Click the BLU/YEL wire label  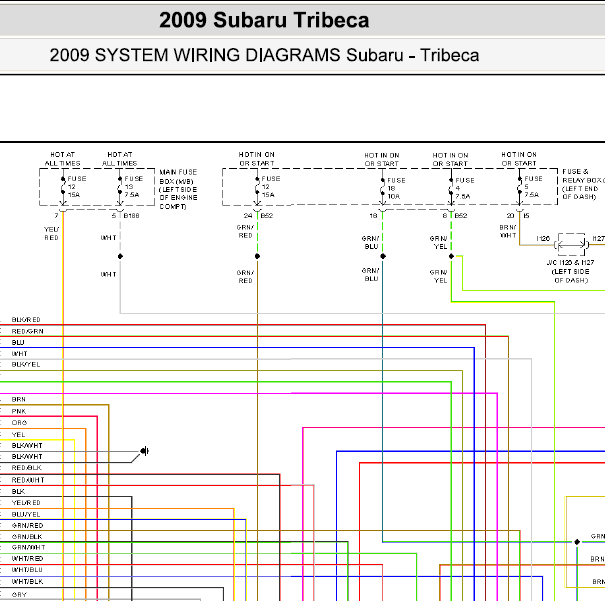[x=26, y=515]
